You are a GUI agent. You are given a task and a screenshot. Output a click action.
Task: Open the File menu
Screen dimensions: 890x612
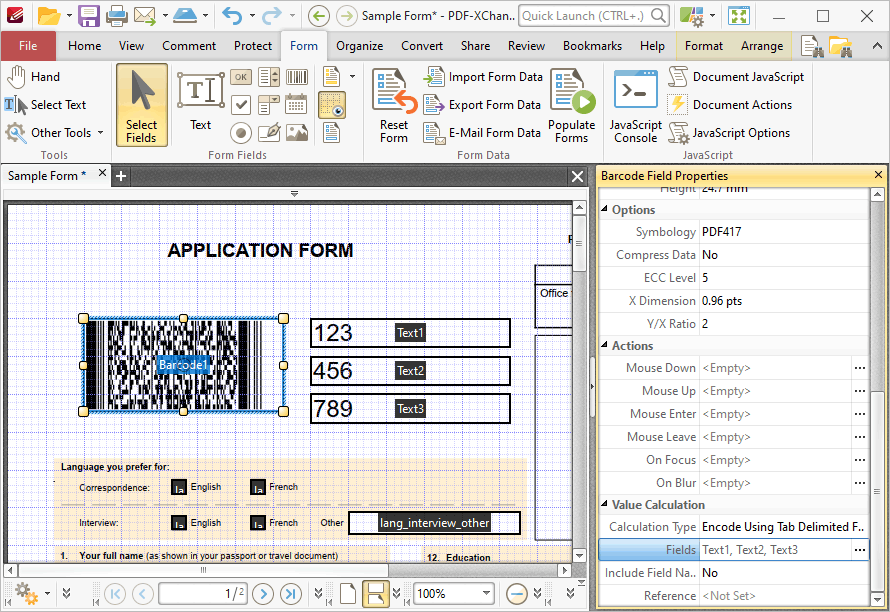point(28,46)
